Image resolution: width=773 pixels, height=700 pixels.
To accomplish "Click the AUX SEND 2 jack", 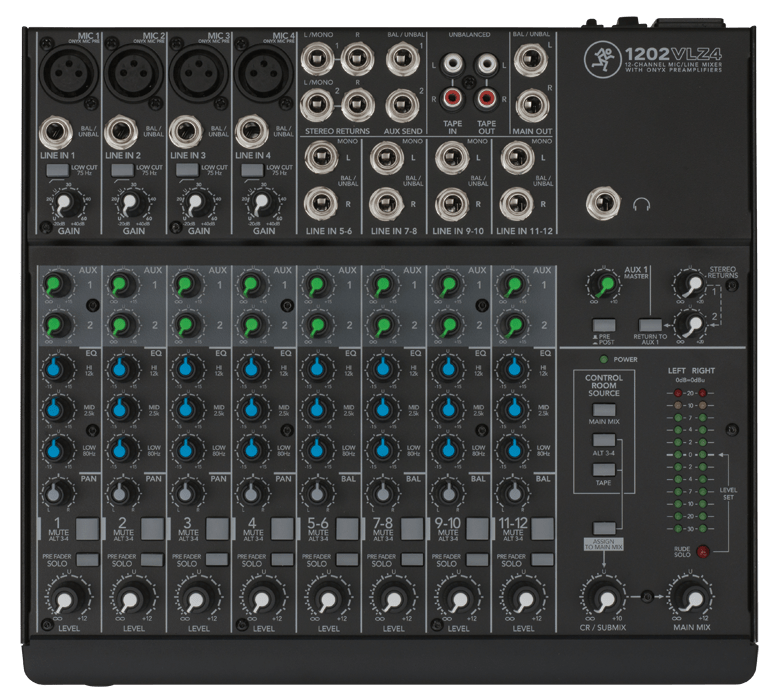I will coord(402,105).
